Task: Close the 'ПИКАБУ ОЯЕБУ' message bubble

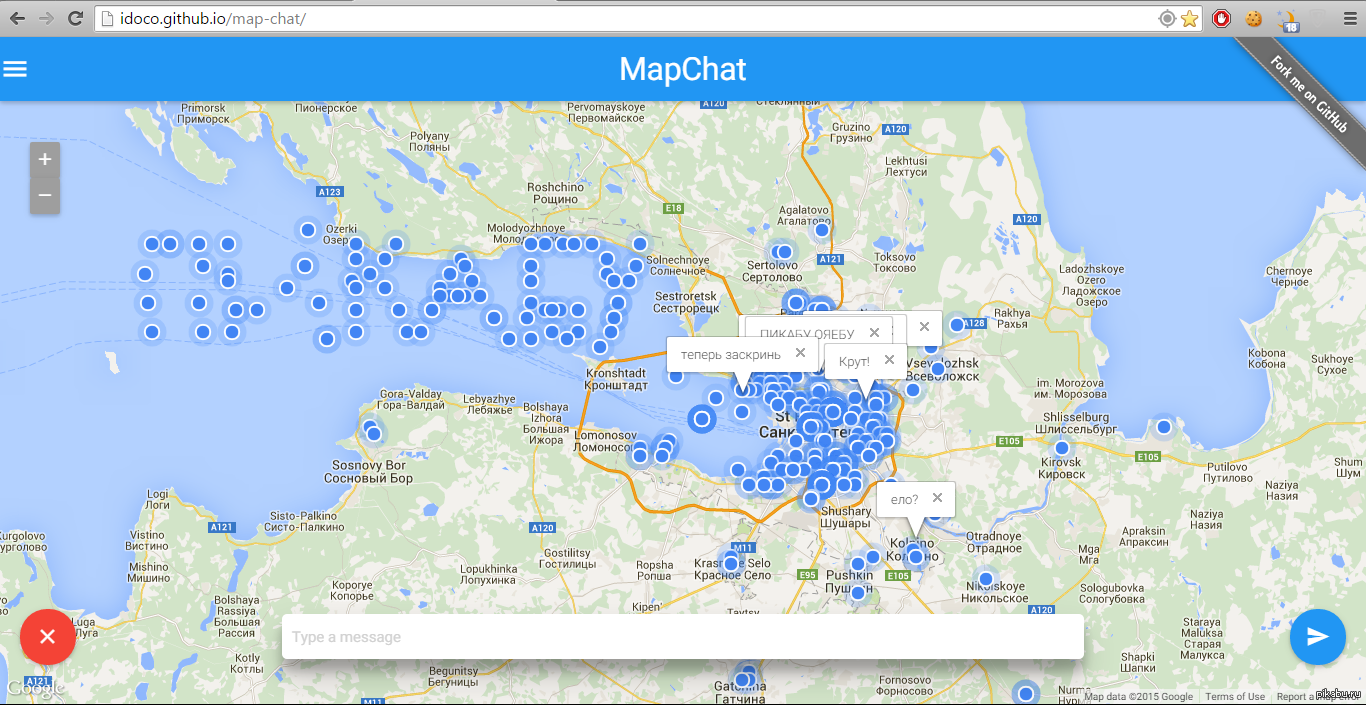Action: coord(874,333)
